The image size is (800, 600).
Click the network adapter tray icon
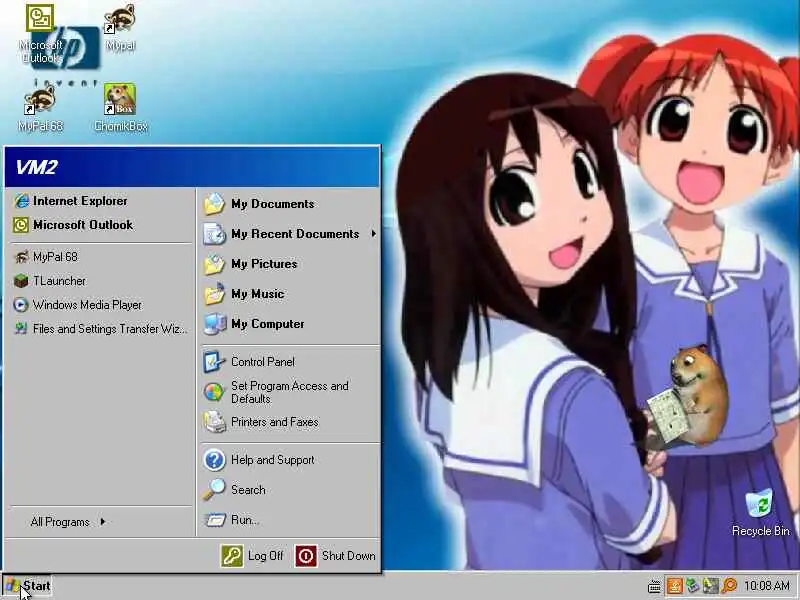point(711,586)
